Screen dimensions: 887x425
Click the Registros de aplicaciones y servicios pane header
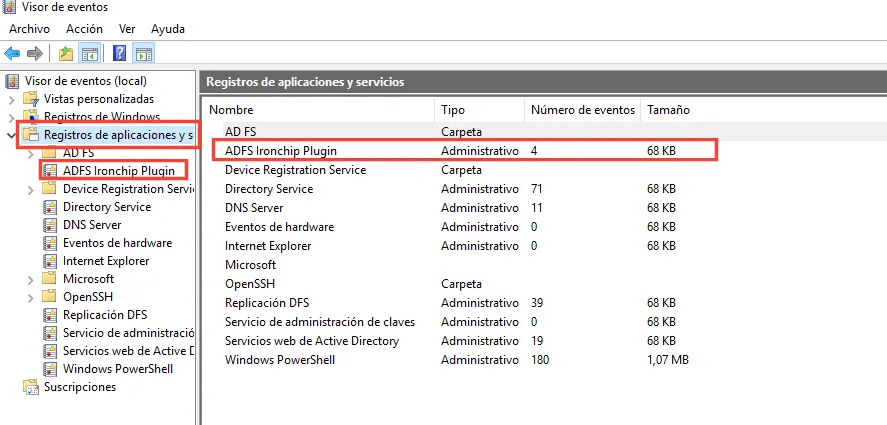pos(543,82)
